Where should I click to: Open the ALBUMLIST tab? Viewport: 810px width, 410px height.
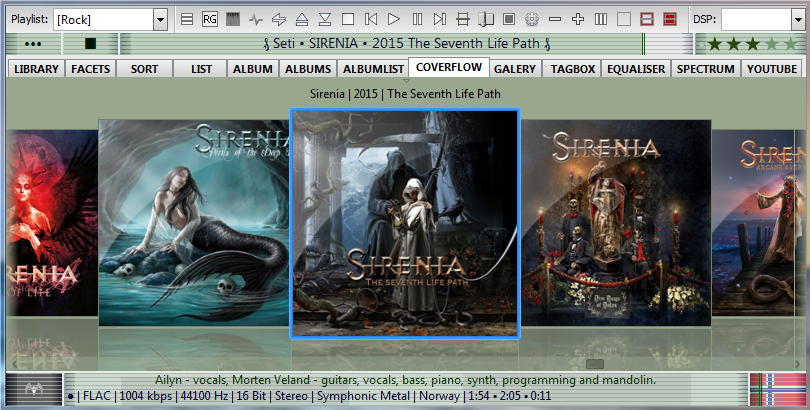(373, 69)
